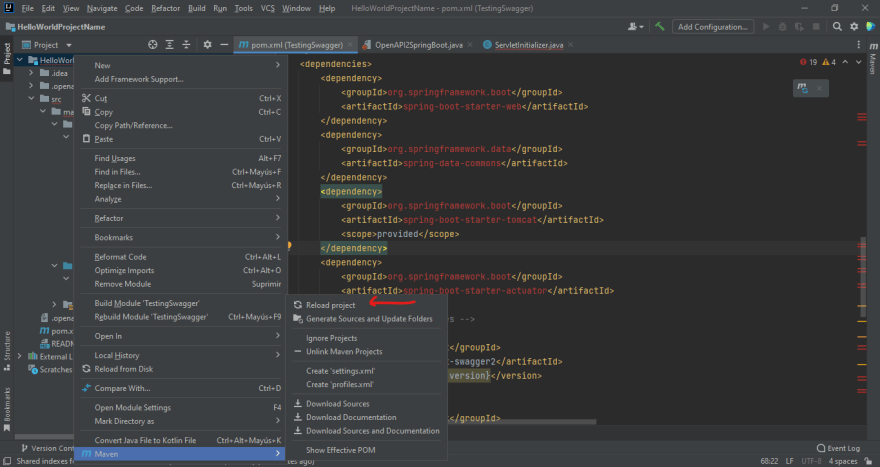880x467 pixels.
Task: Select Reload project in Maven submenu
Action: (367, 305)
